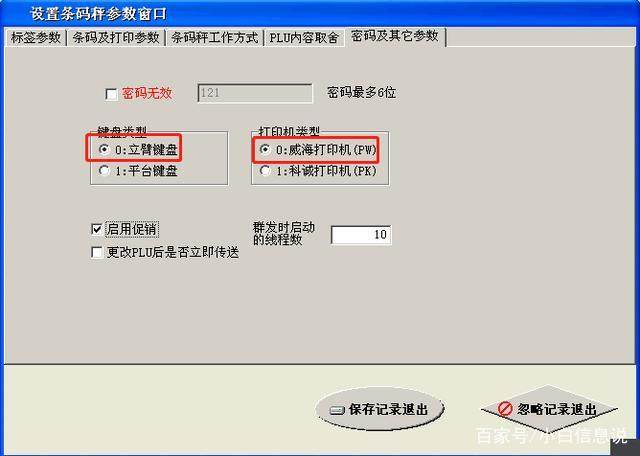
Task: Choose 1:科诚打印机(PK) radio option
Action: click(x=265, y=171)
